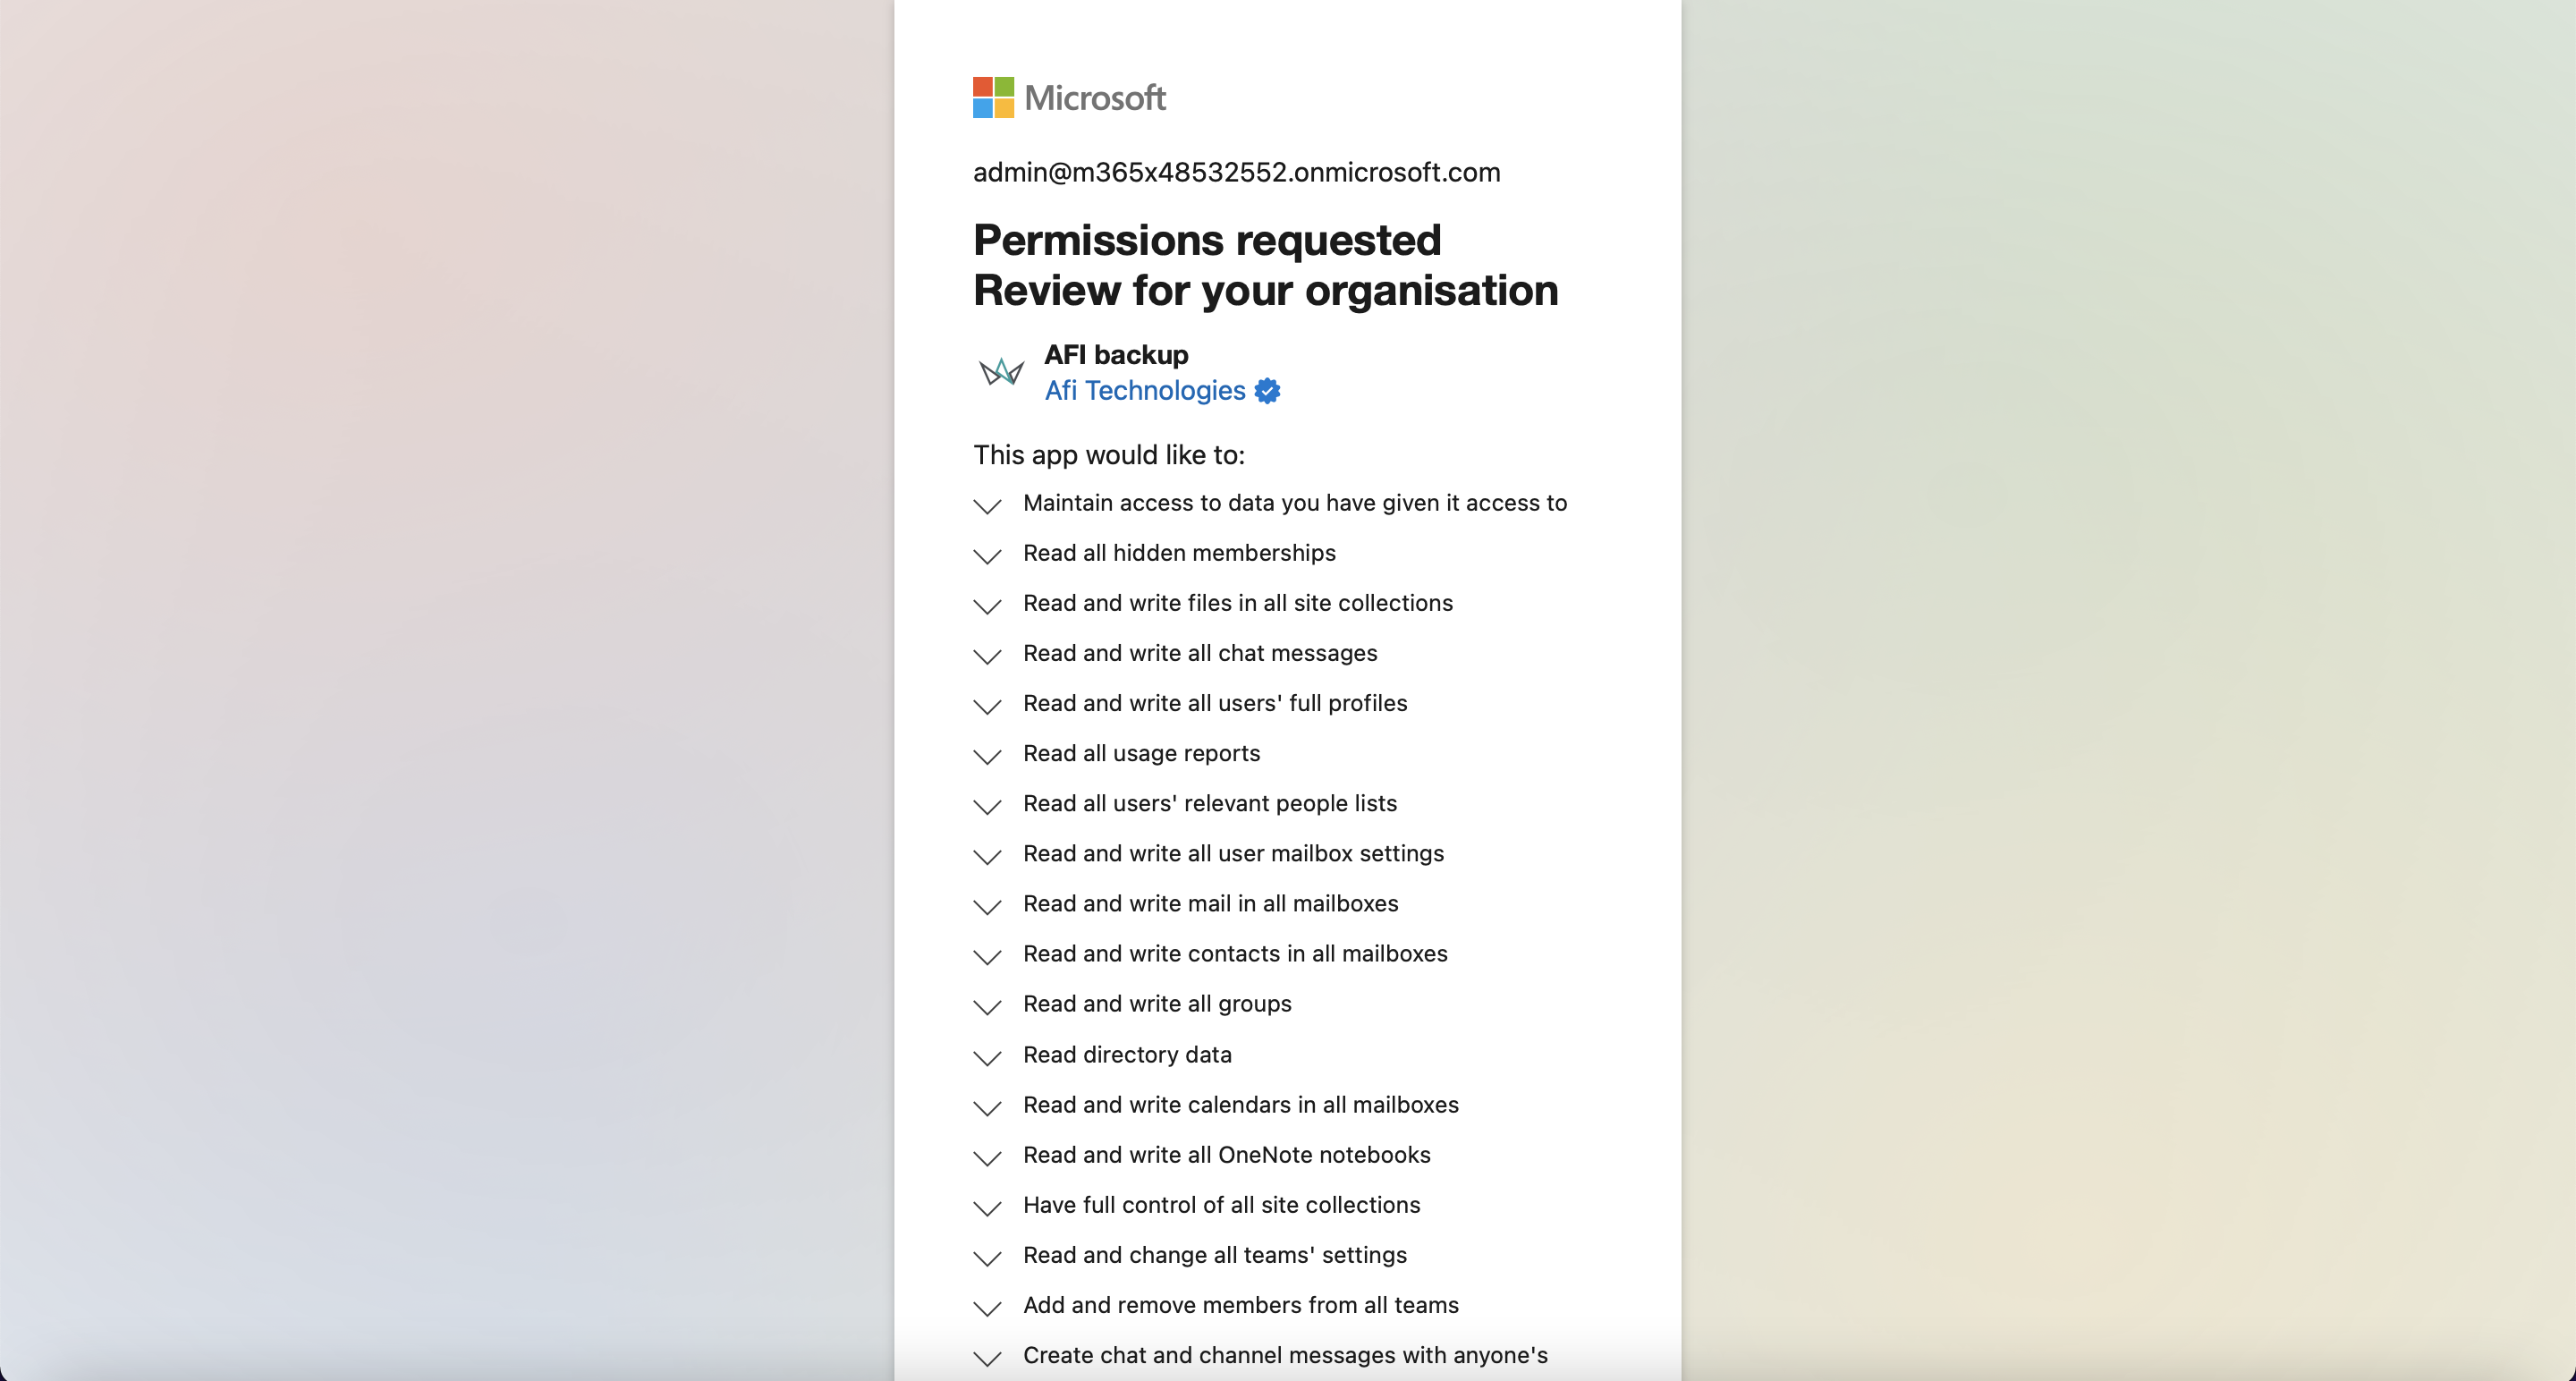Click the 'Read and write calendars in all mailboxes' text
Screen dimensions: 2576x1381
click(1240, 1104)
